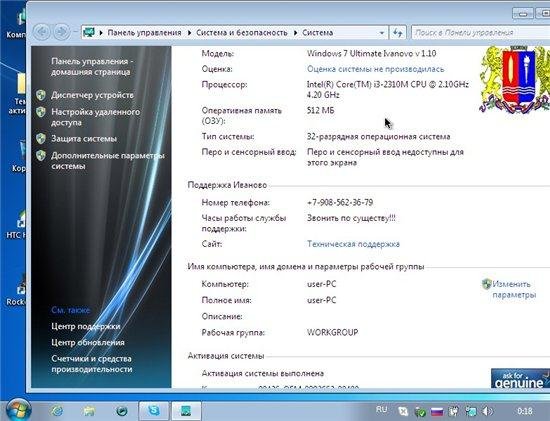
Task: Open Дополнительные параметры системы
Action: [108, 161]
